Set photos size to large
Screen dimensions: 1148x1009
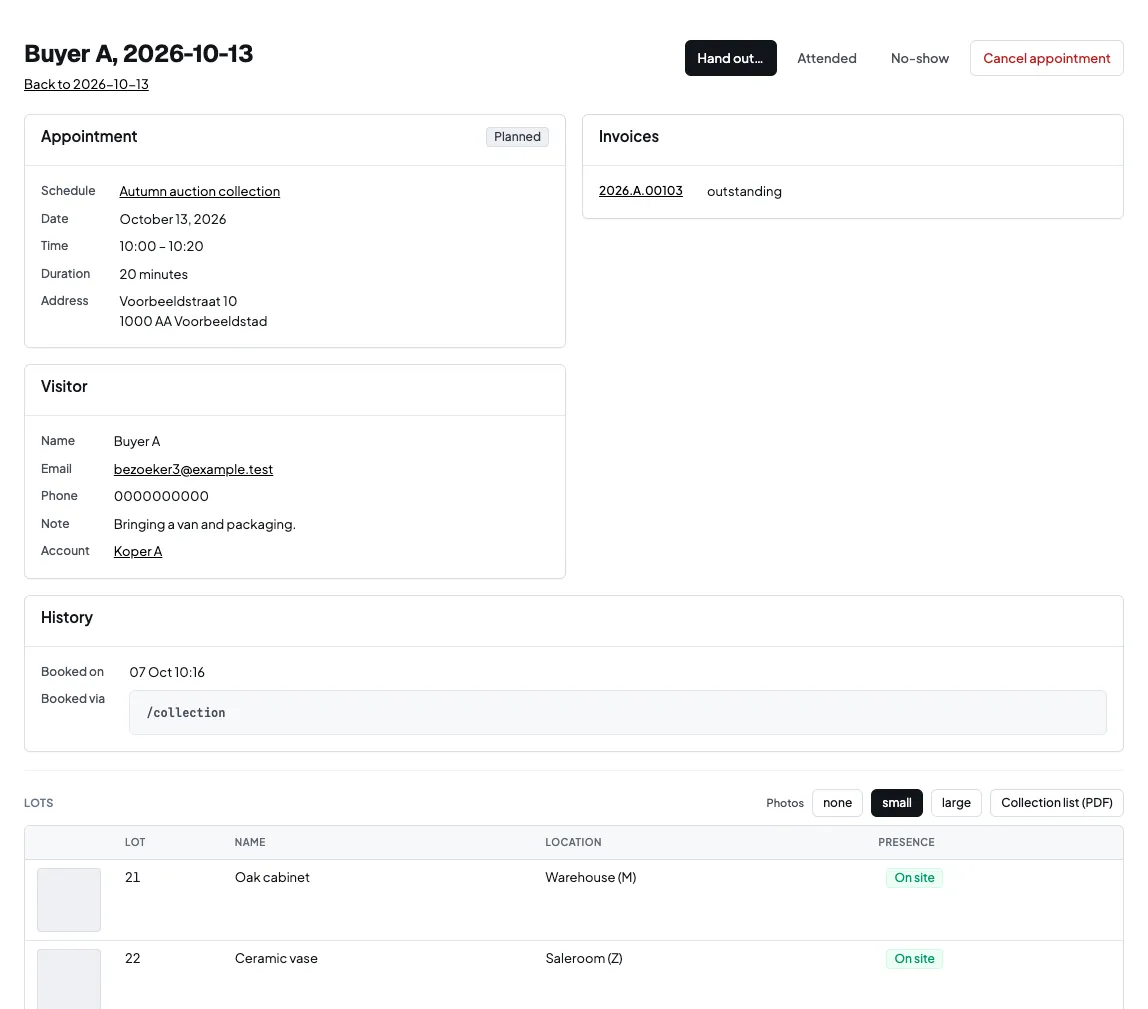[955, 803]
